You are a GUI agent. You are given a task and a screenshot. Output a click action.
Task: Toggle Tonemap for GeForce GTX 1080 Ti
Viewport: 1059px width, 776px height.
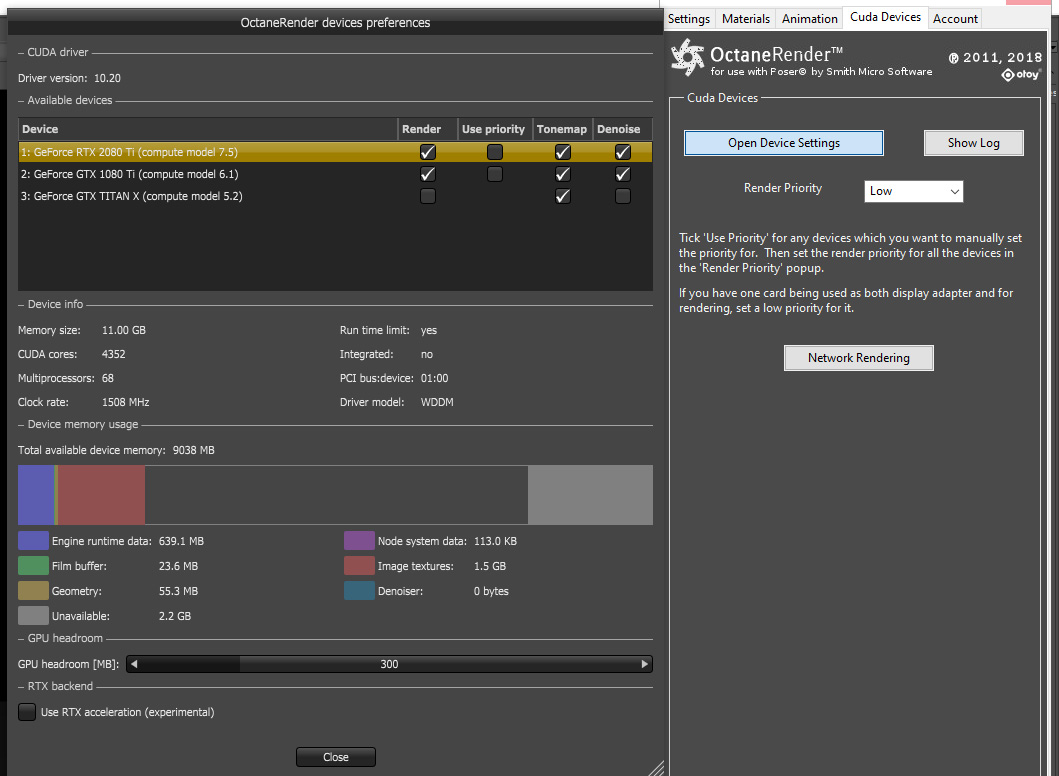[x=563, y=174]
